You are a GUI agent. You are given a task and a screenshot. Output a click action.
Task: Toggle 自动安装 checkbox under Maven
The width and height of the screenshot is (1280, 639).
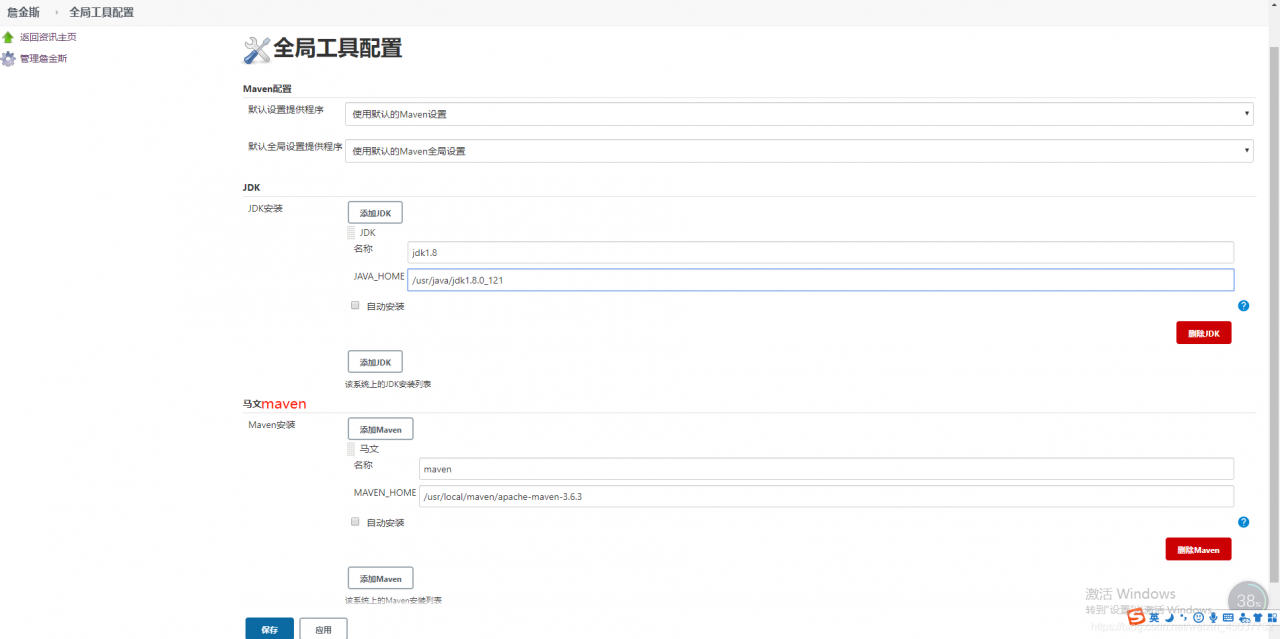[355, 522]
